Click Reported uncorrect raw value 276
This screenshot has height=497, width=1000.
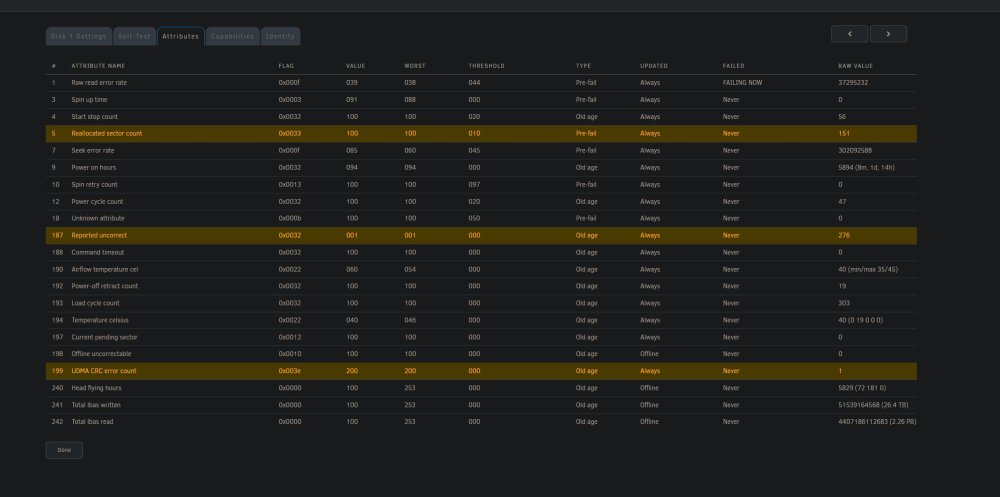[x=844, y=235]
